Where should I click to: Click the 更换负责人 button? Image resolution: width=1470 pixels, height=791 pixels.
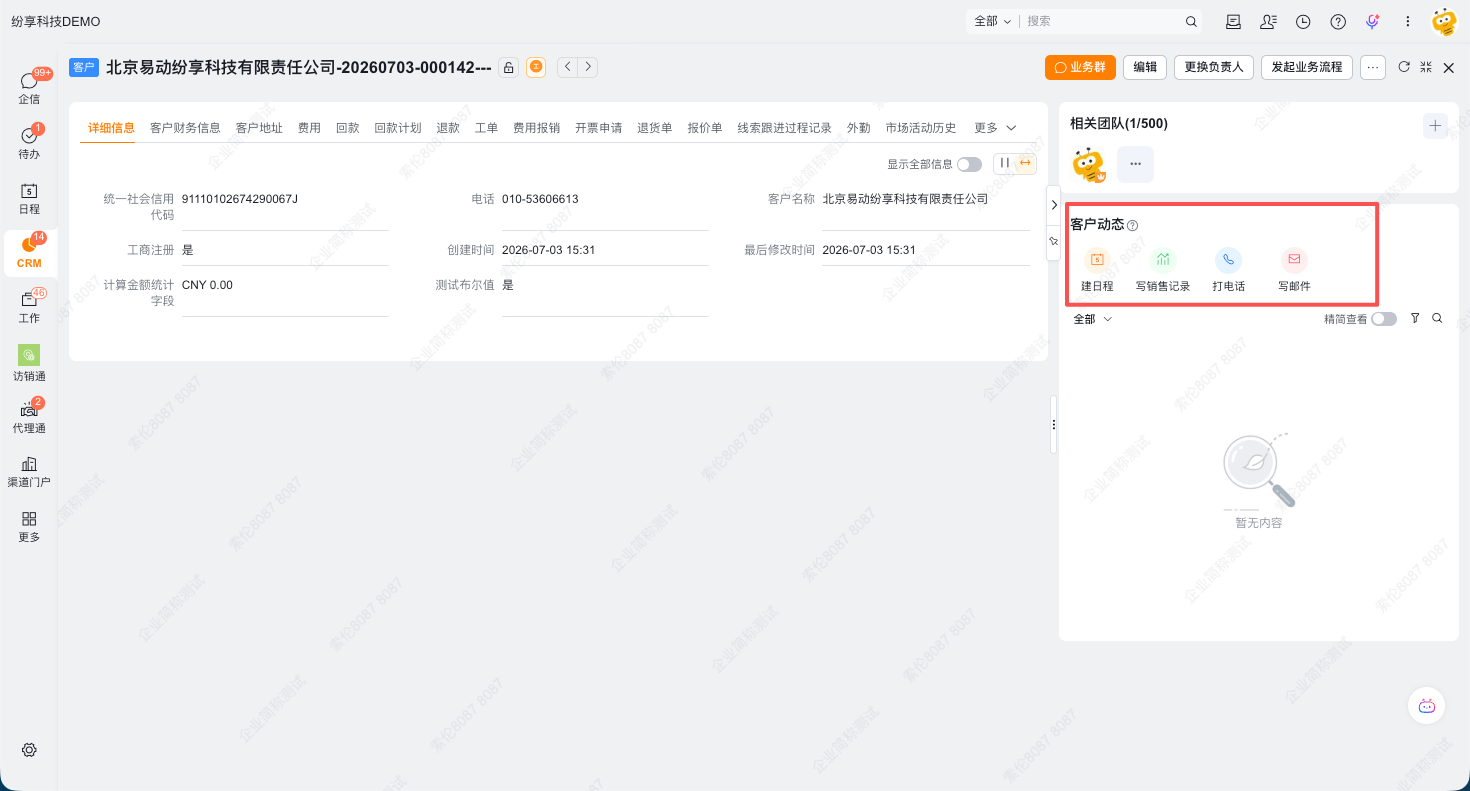click(x=1213, y=67)
